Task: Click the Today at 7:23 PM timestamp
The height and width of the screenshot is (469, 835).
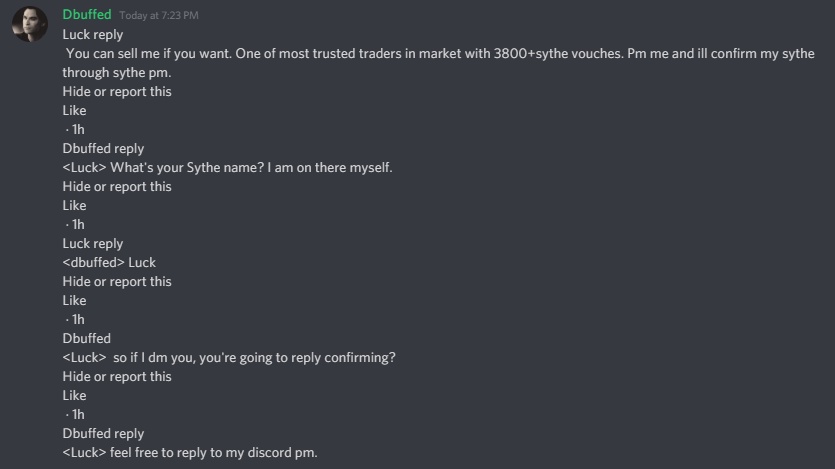Action: [x=159, y=15]
